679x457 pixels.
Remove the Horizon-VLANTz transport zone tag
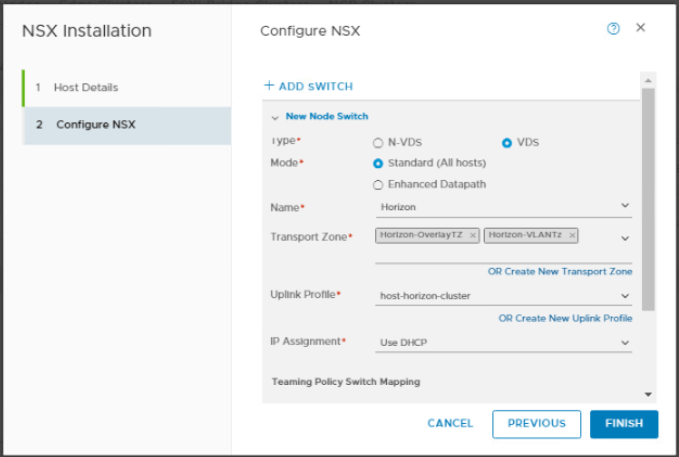572,235
